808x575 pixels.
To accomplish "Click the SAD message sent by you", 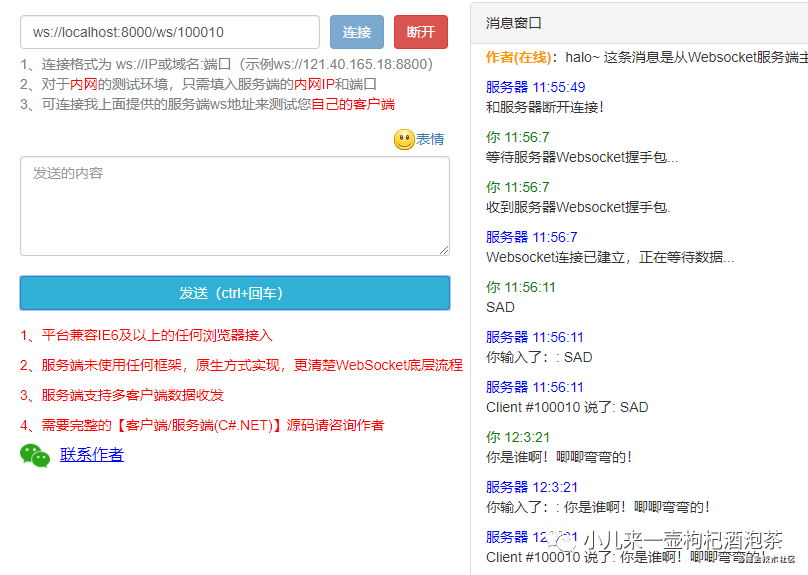I will point(500,307).
